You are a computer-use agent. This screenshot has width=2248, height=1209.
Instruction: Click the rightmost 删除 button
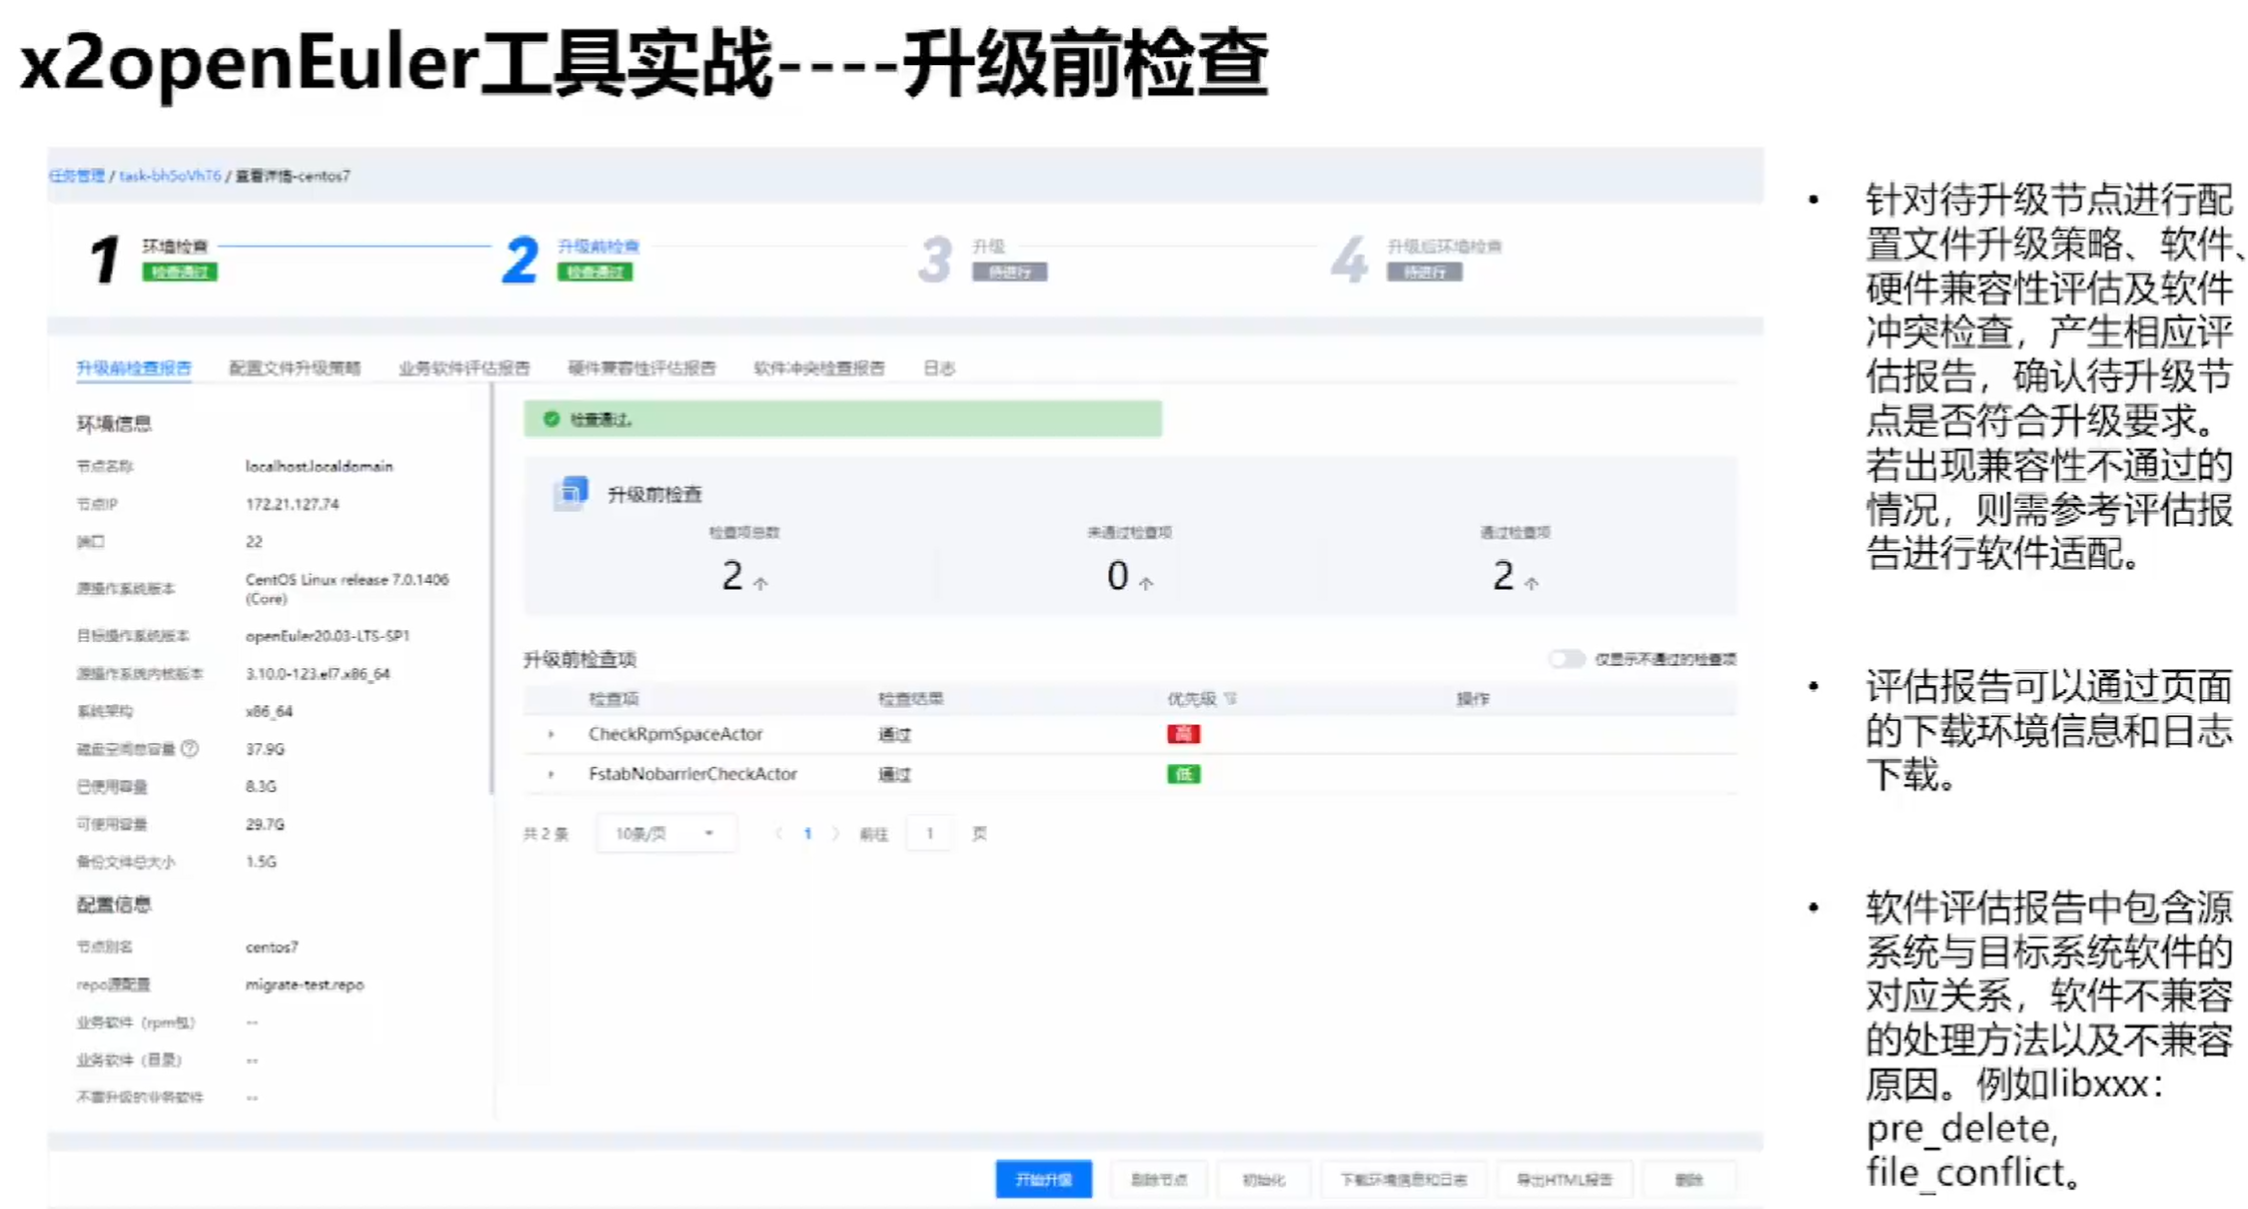[1688, 1180]
